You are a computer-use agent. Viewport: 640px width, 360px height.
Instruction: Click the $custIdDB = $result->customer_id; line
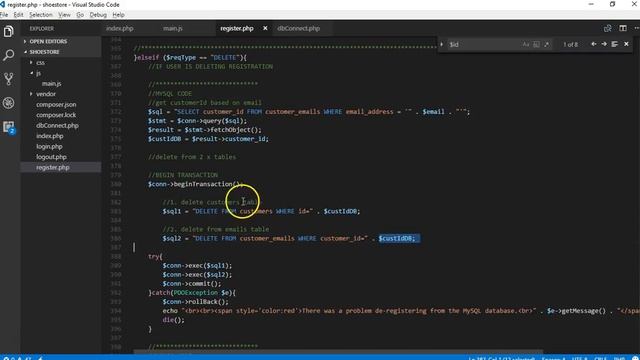[208, 139]
